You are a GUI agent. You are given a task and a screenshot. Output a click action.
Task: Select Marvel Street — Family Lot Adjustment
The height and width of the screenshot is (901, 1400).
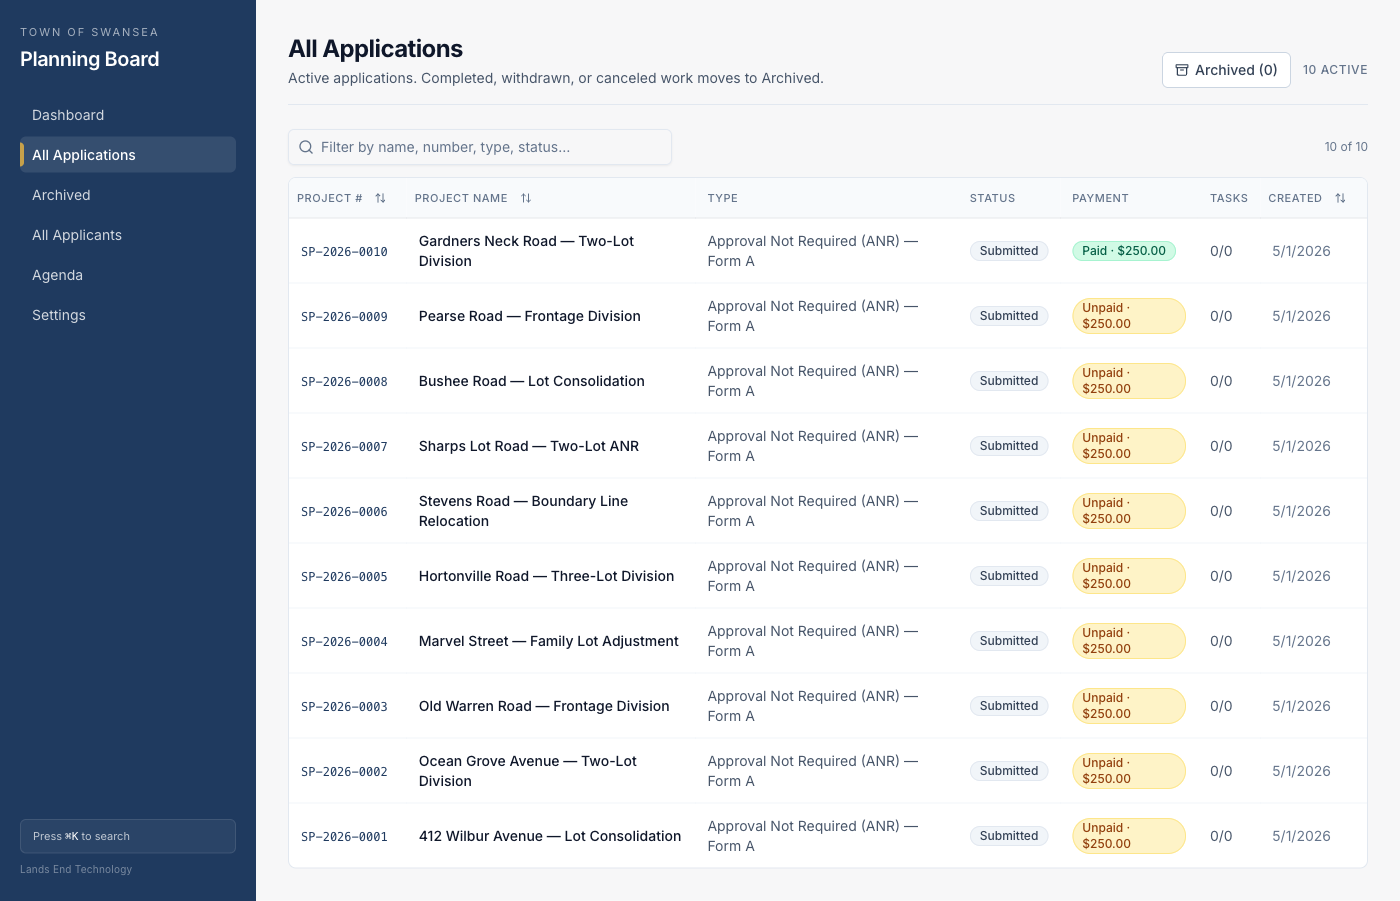[549, 641]
